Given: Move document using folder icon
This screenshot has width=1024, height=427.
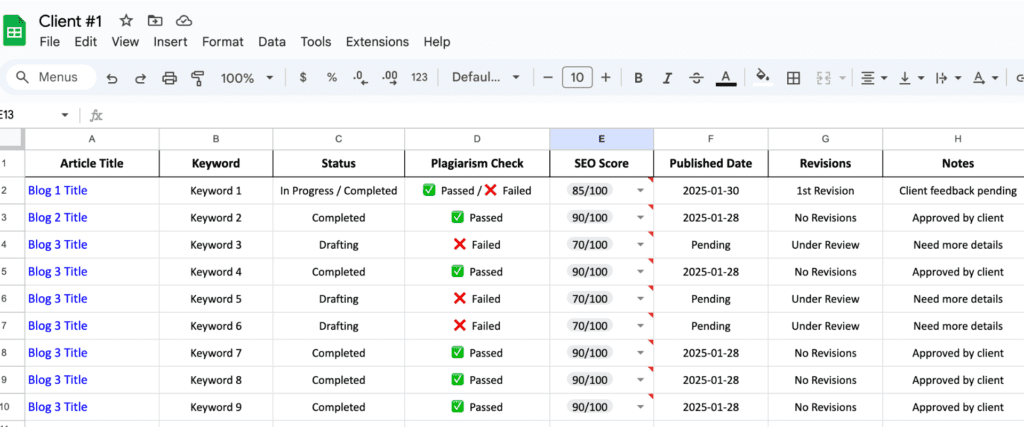Looking at the screenshot, I should (155, 21).
